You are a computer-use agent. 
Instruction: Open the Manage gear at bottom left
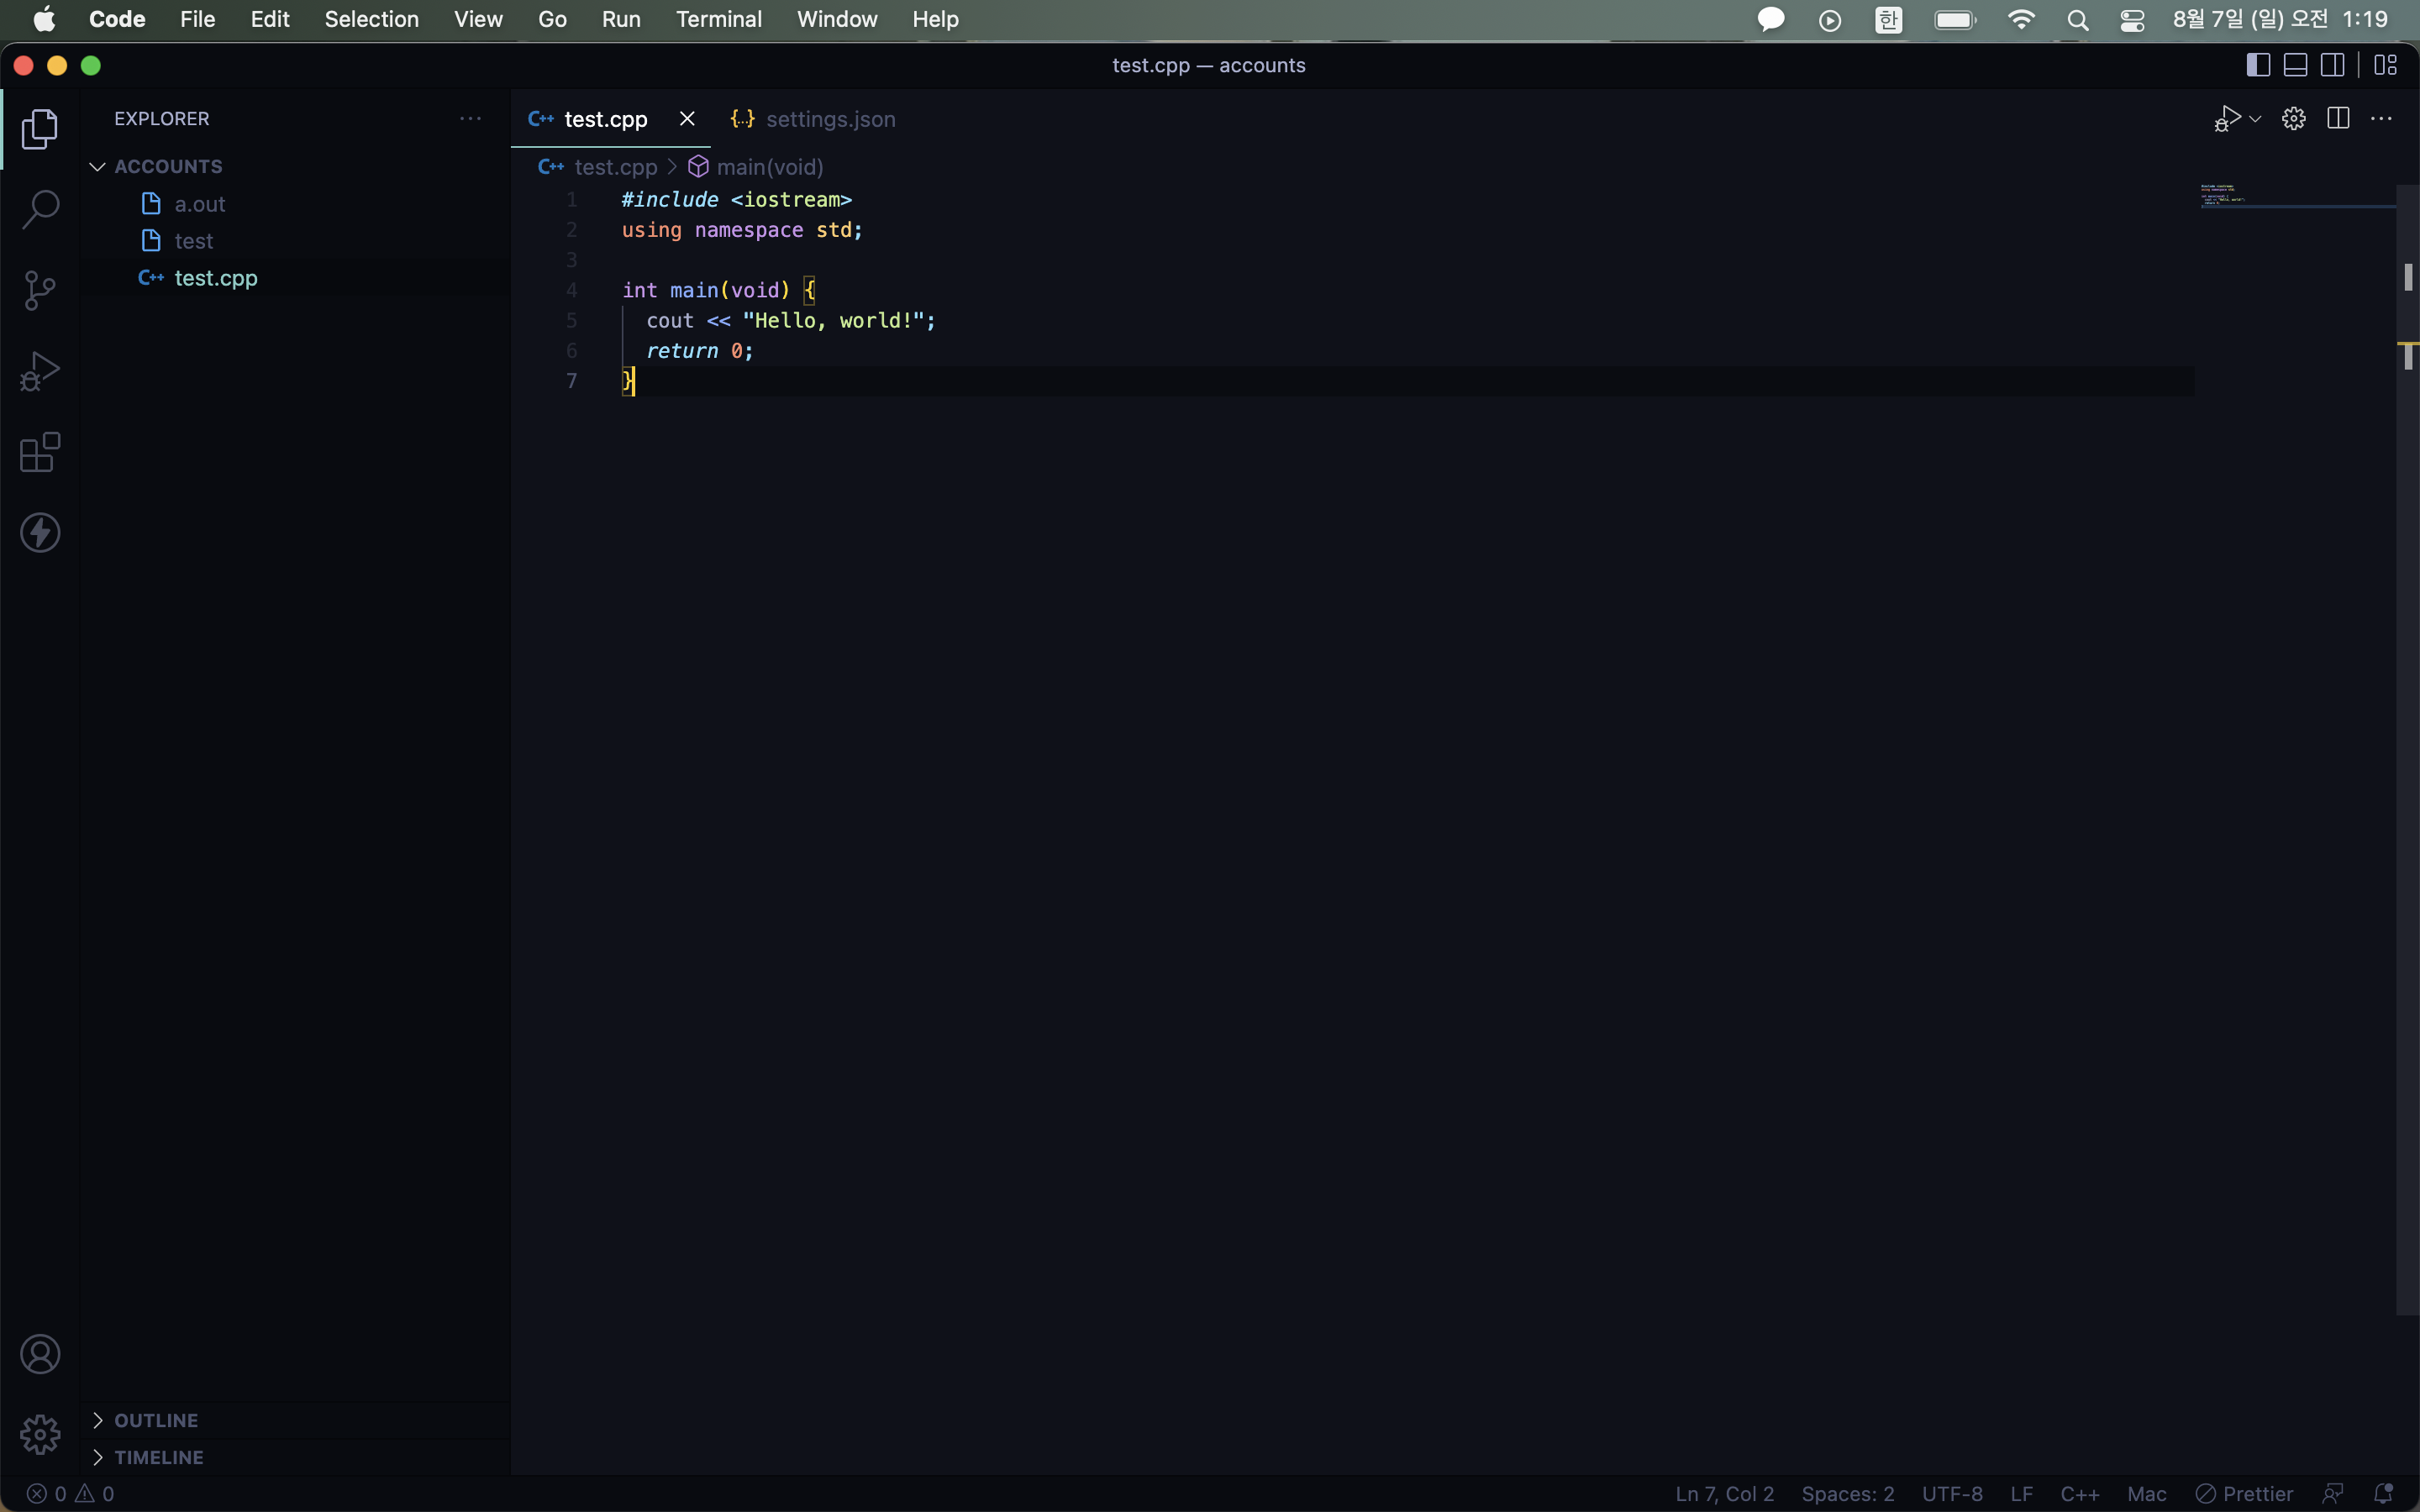pos(40,1434)
